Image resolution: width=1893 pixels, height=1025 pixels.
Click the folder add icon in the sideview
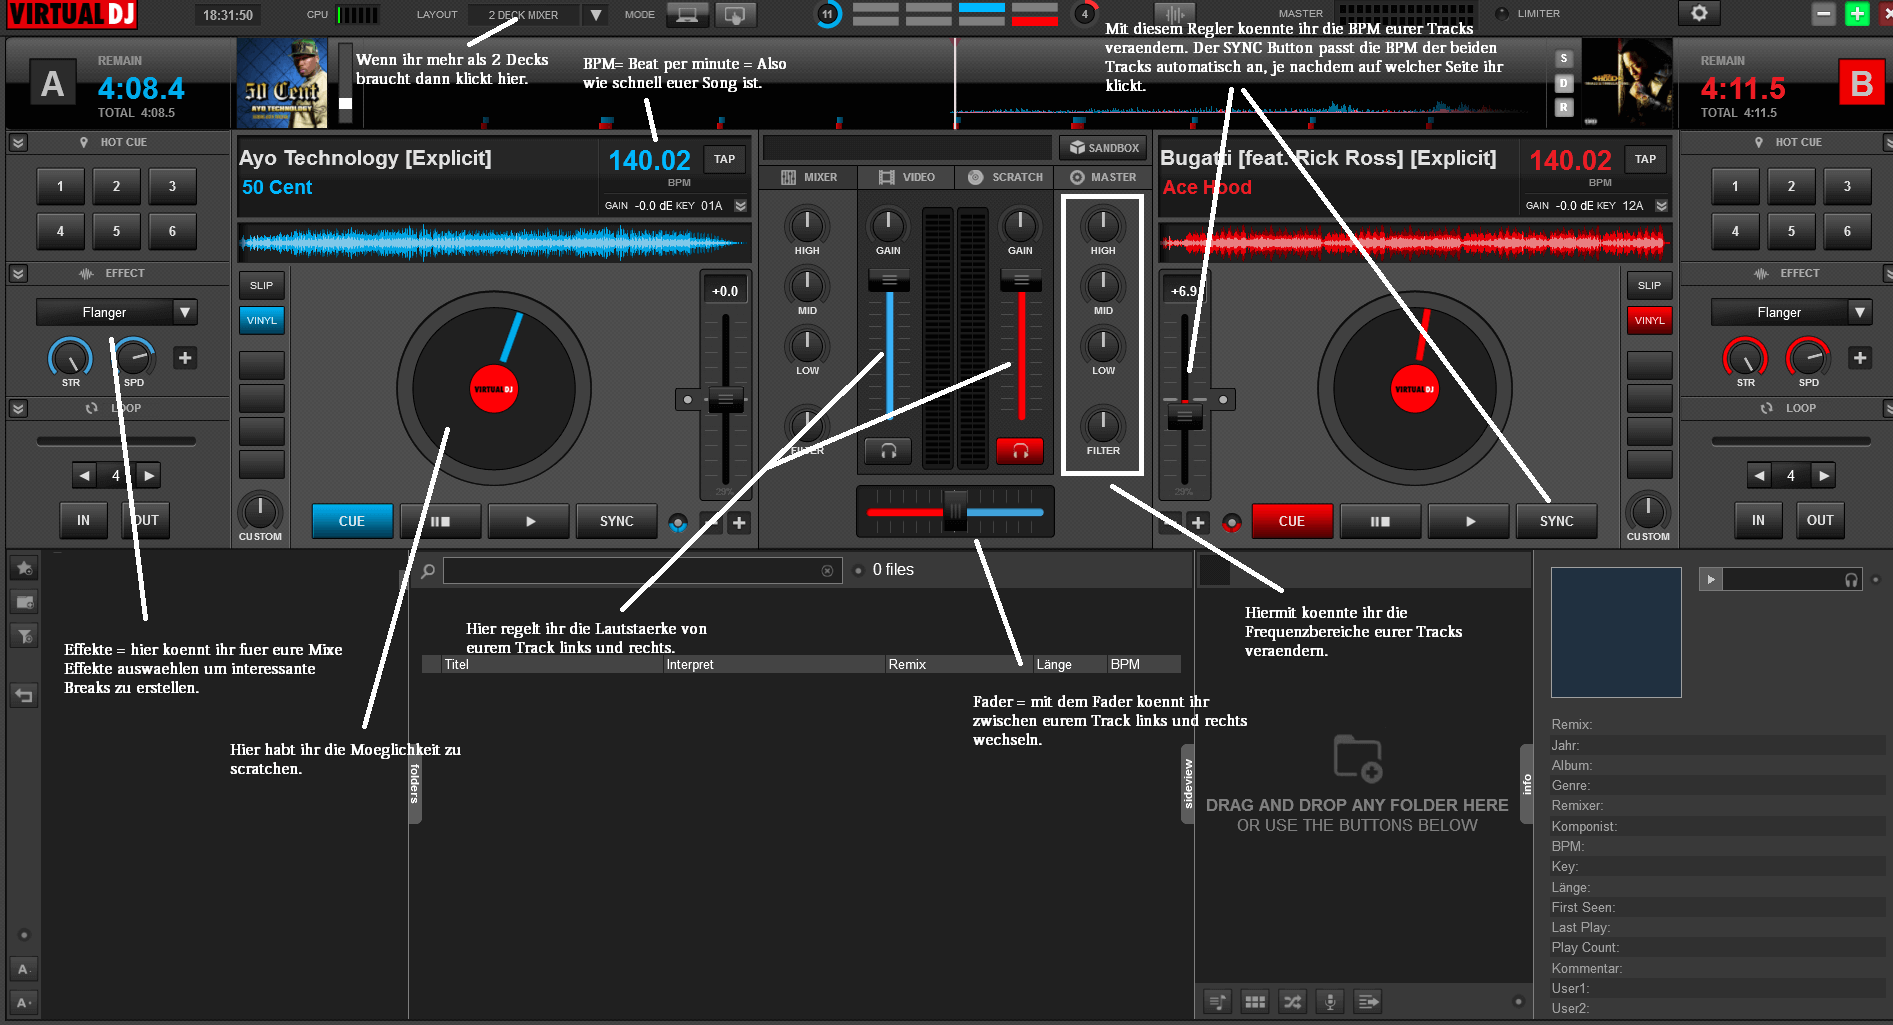pyautogui.click(x=1357, y=758)
